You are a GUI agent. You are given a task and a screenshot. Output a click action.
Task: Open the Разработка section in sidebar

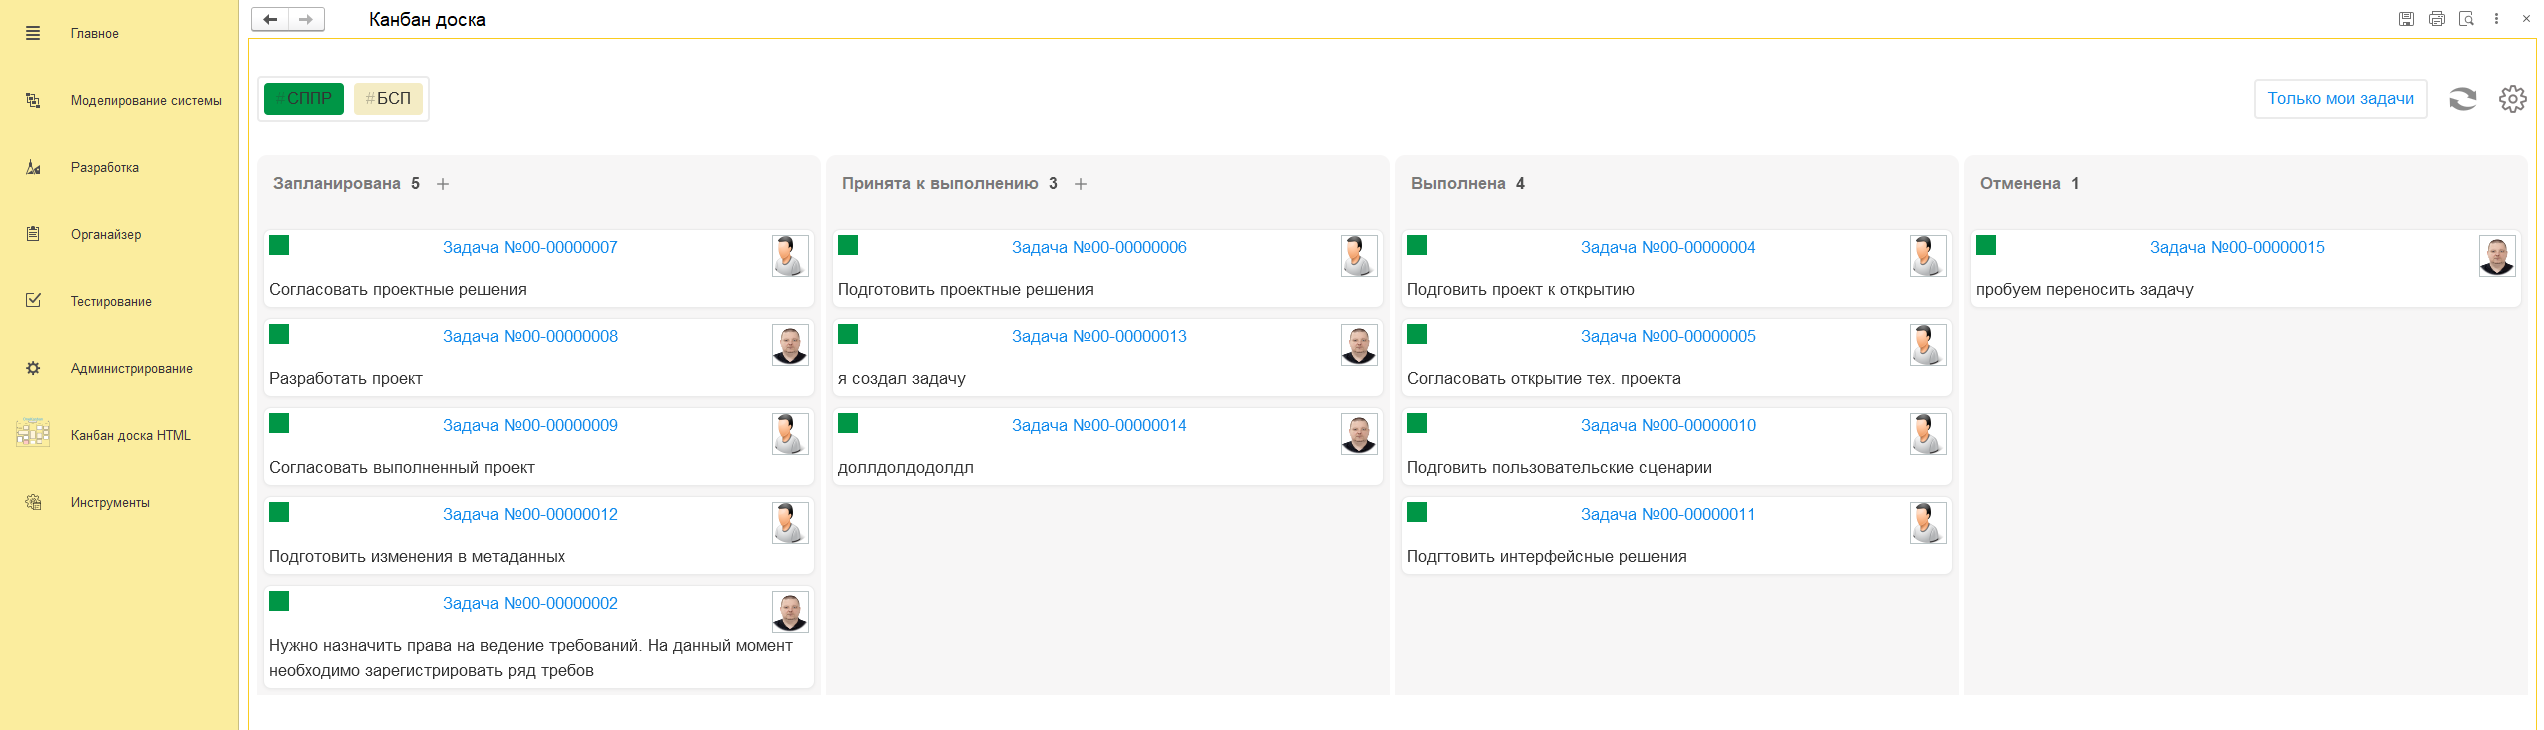click(x=104, y=167)
